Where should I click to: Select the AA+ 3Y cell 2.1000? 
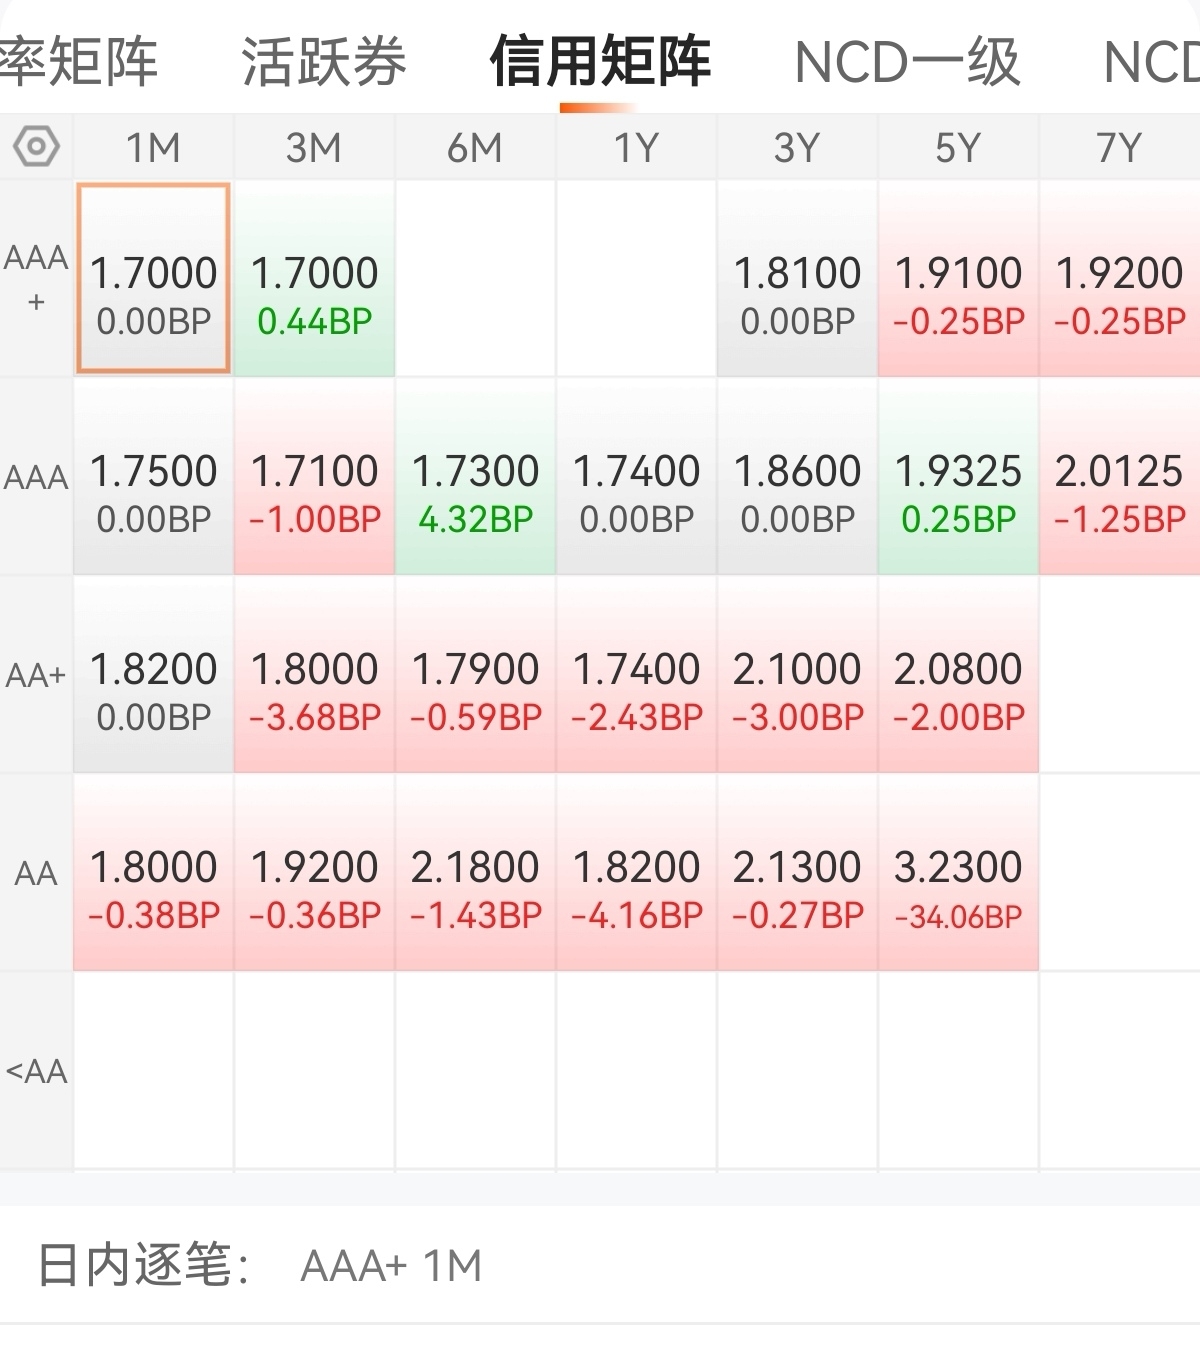798,675
